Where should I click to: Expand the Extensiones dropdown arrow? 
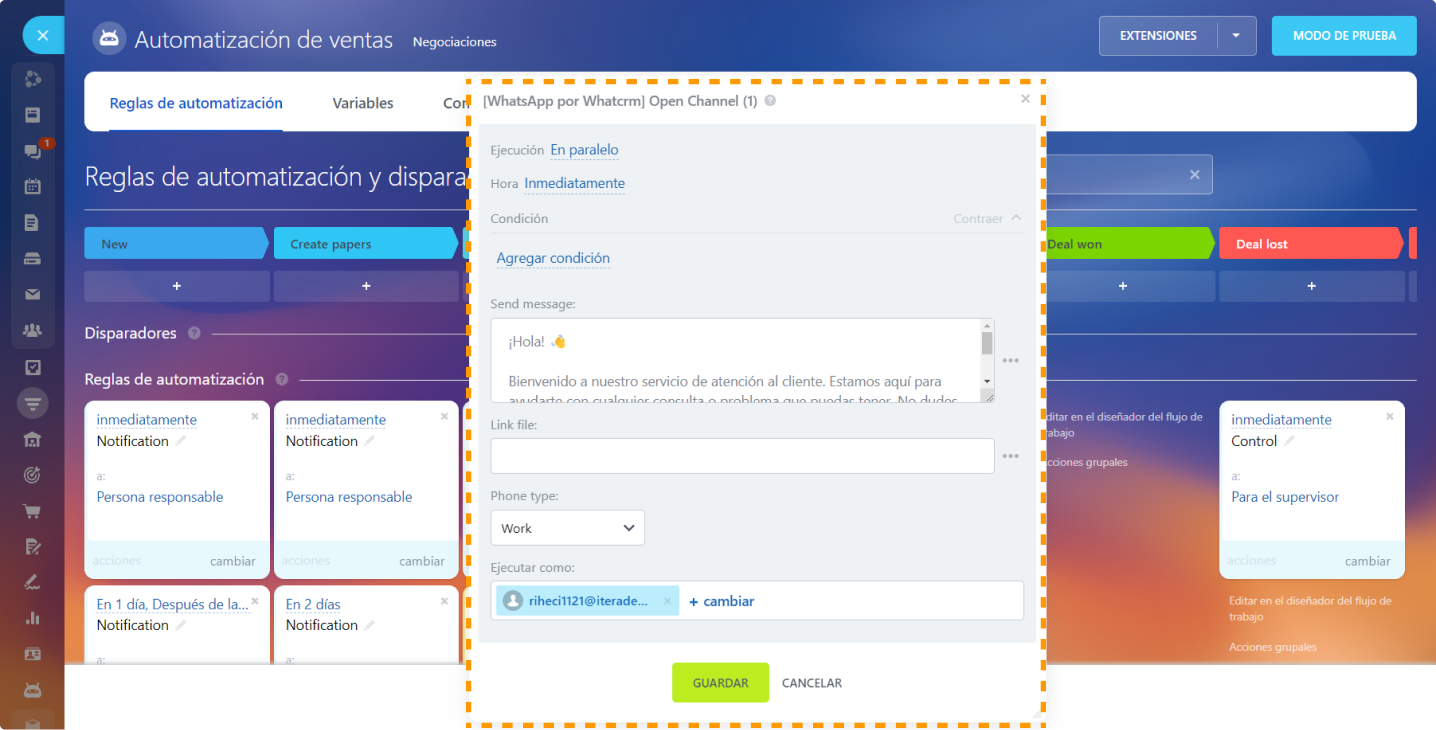tap(1236, 36)
